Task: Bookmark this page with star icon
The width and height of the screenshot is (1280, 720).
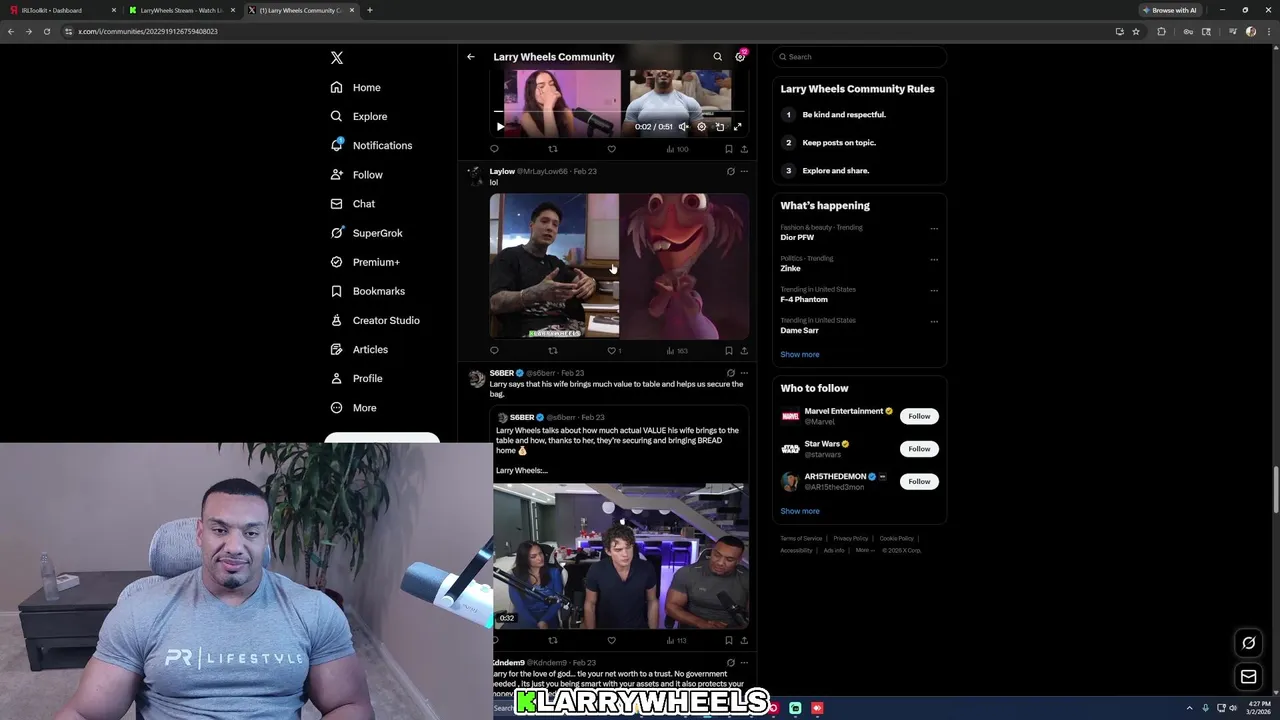Action: click(x=1136, y=31)
